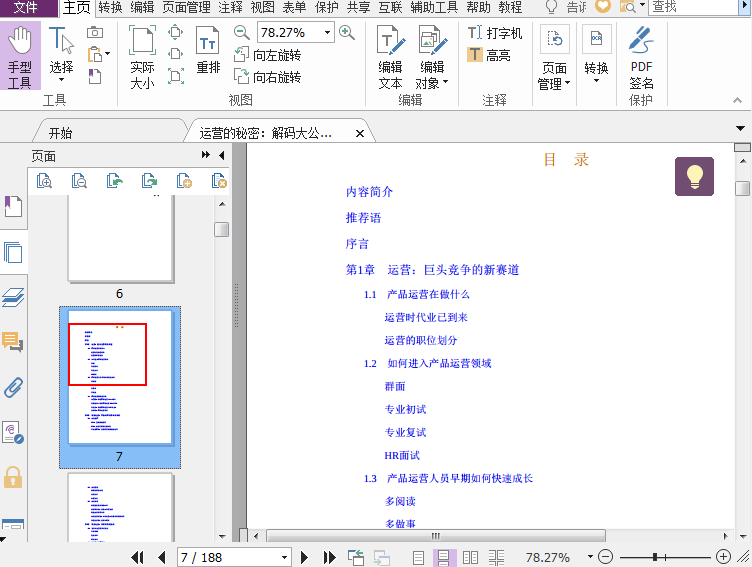Insert page icon in Pages panel

pyautogui.click(x=184, y=181)
